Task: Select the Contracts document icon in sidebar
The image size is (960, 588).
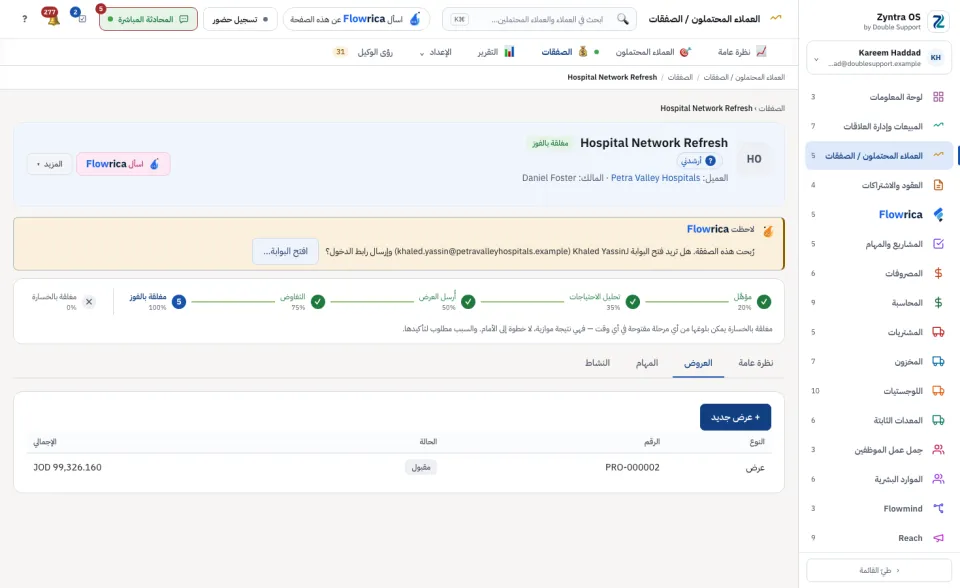Action: click(x=938, y=185)
